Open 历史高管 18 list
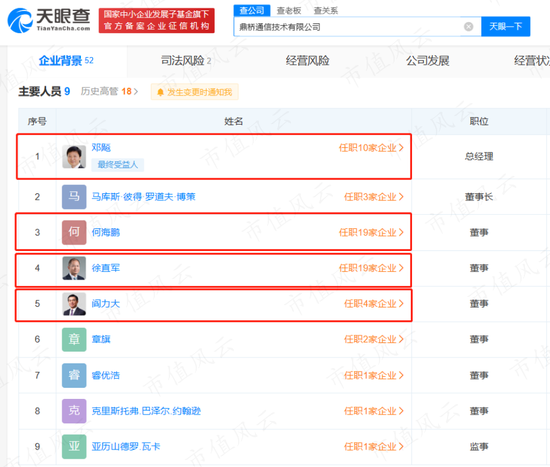 pyautogui.click(x=109, y=92)
